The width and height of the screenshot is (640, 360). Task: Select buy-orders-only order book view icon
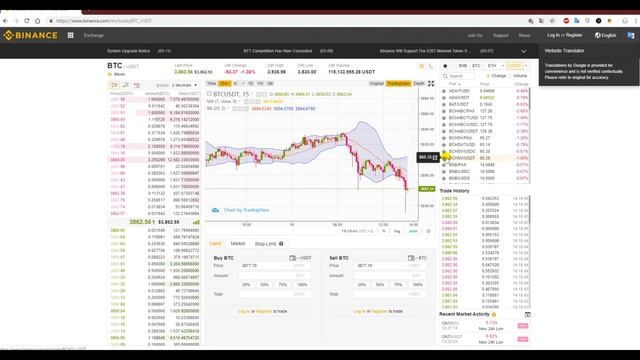tap(126, 85)
